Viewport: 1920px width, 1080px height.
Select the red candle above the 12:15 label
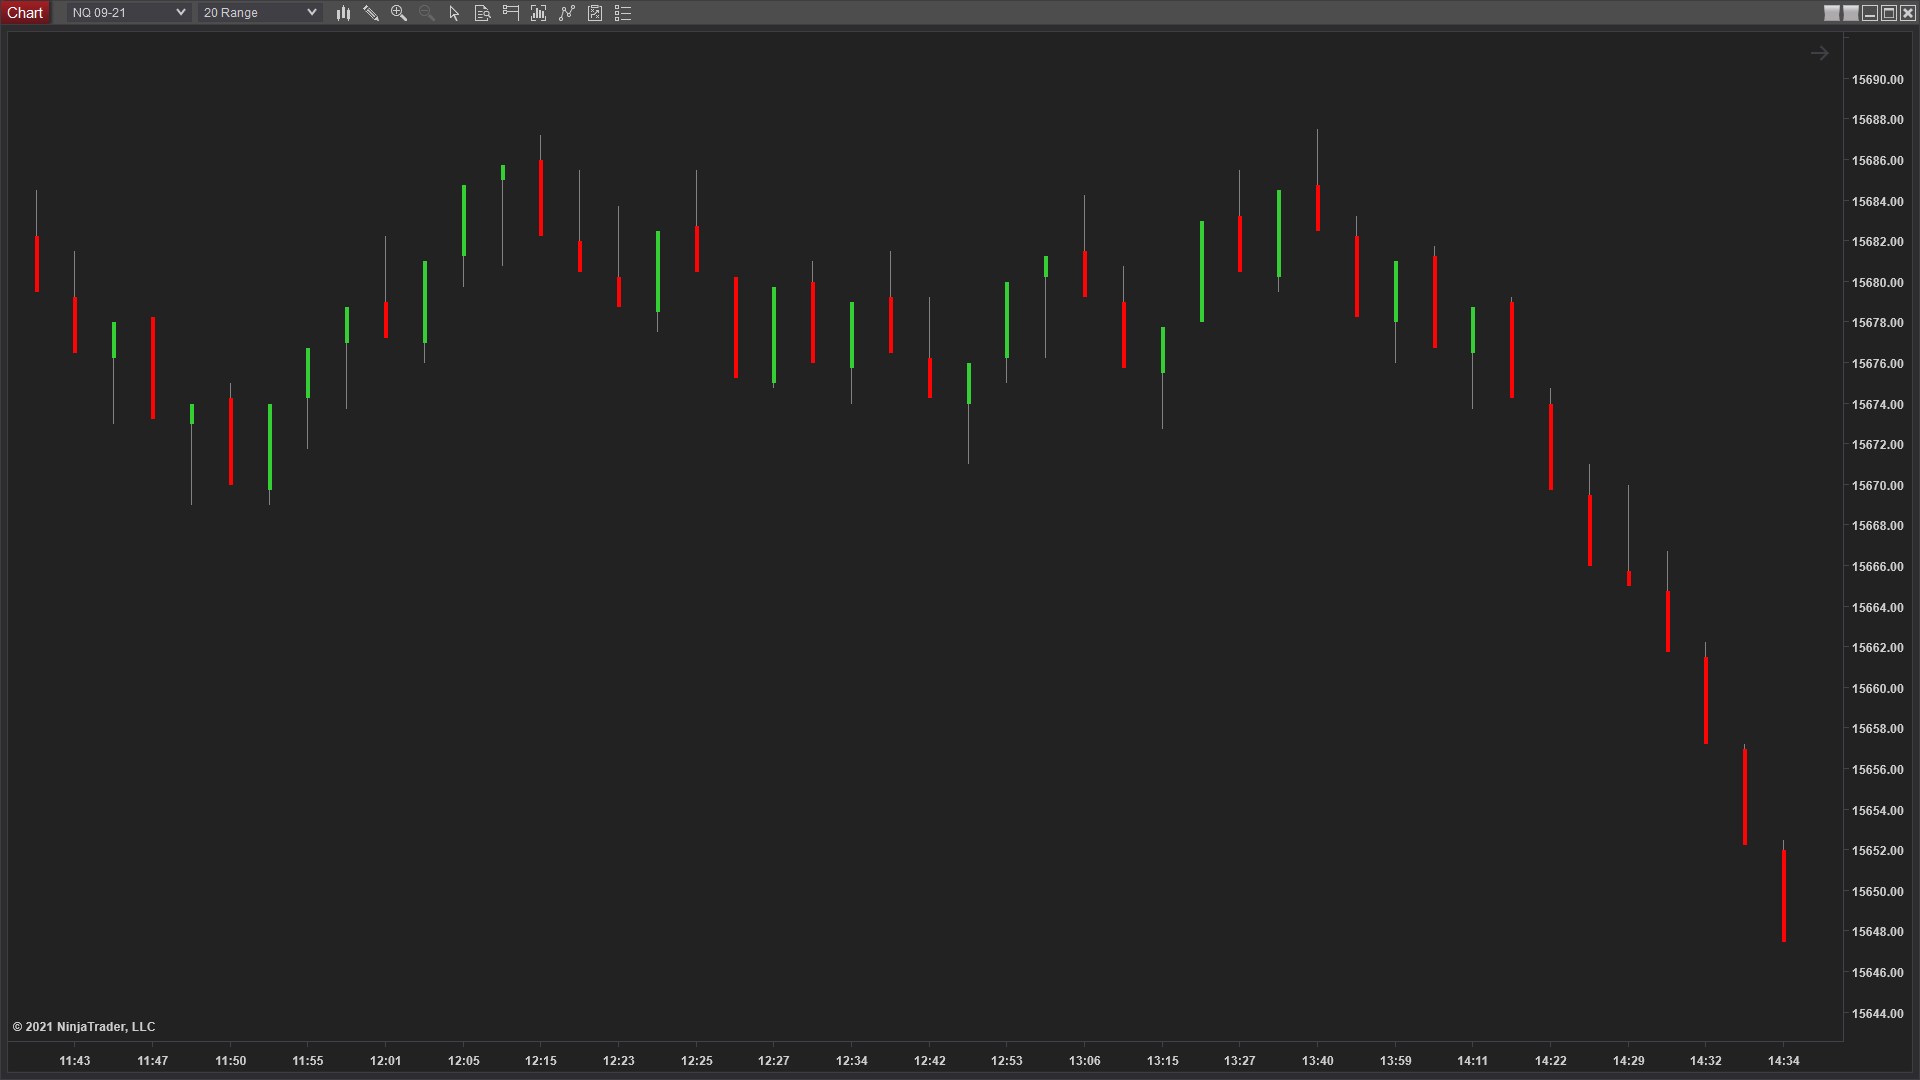[541, 197]
